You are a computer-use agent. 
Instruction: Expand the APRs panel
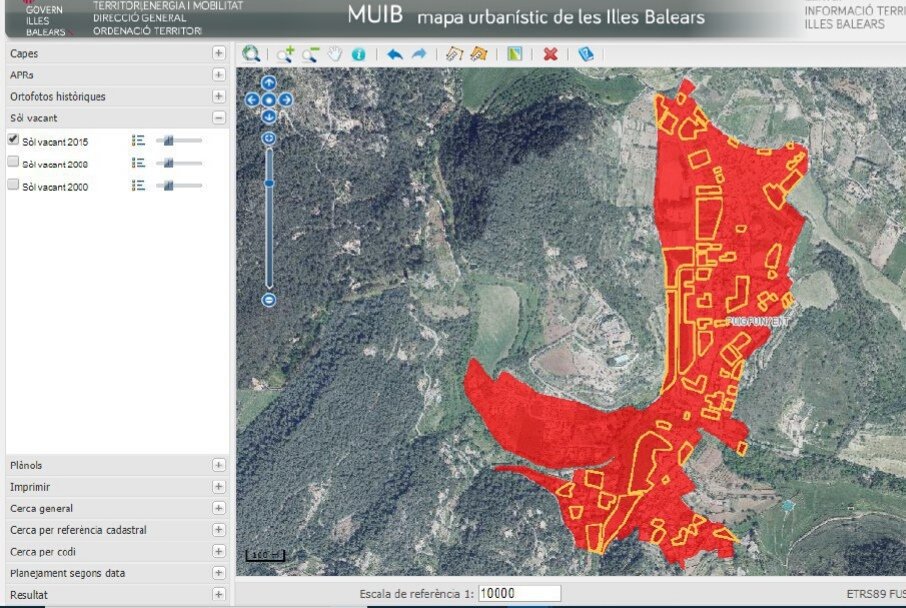coord(218,75)
